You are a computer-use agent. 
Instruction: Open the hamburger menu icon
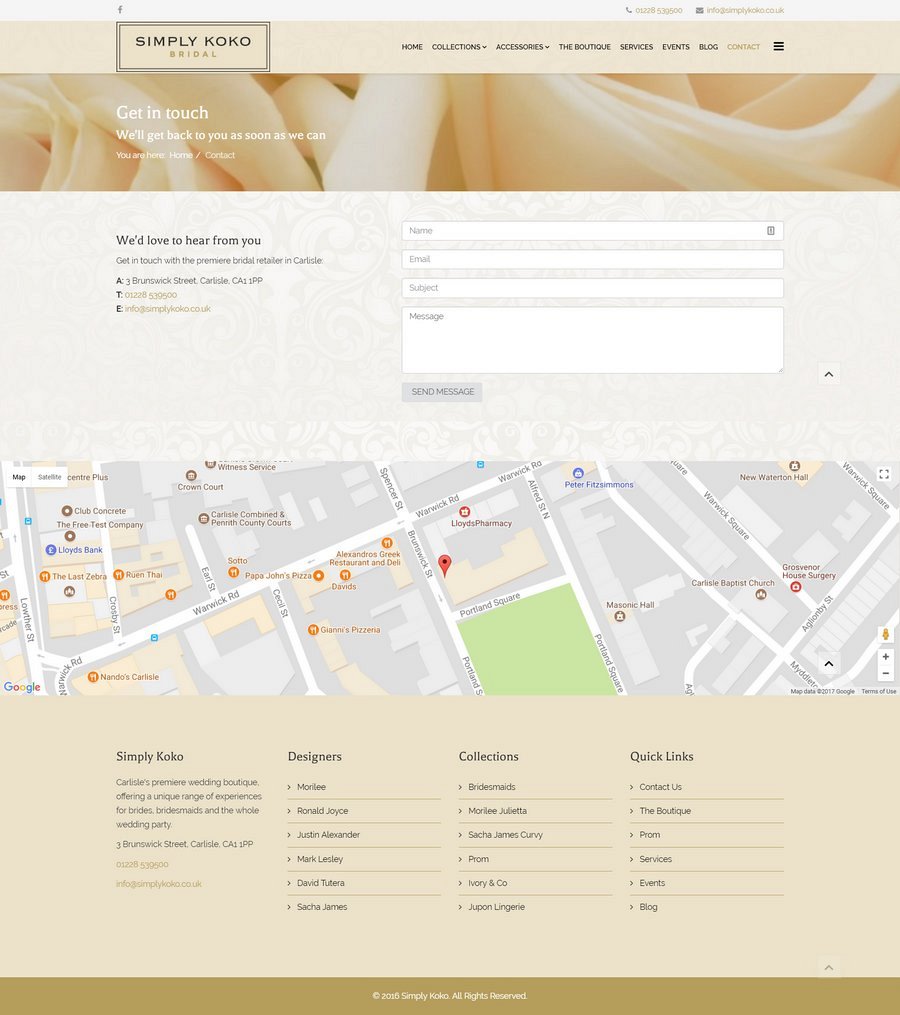778,46
